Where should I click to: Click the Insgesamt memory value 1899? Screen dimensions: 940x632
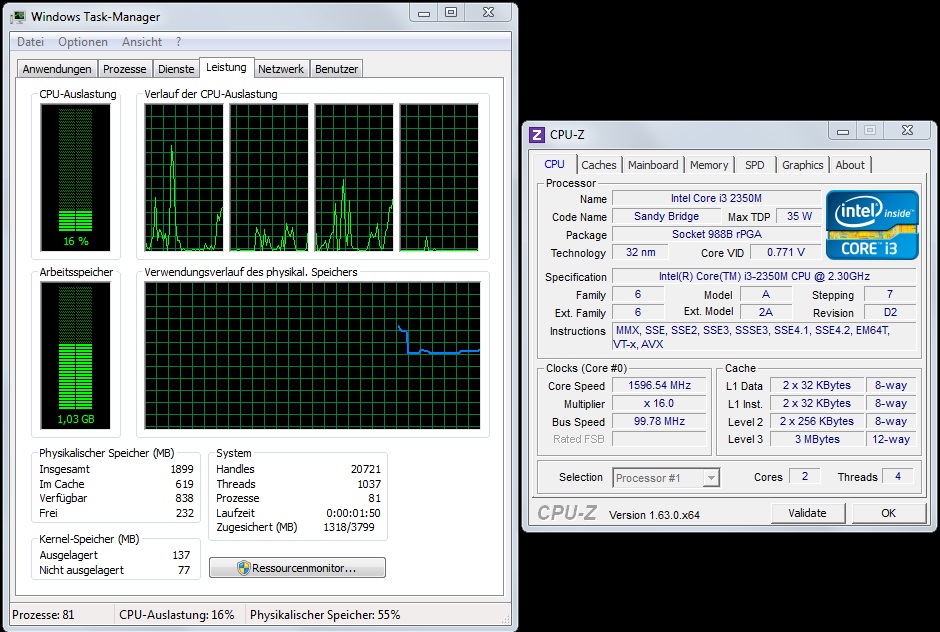click(182, 470)
